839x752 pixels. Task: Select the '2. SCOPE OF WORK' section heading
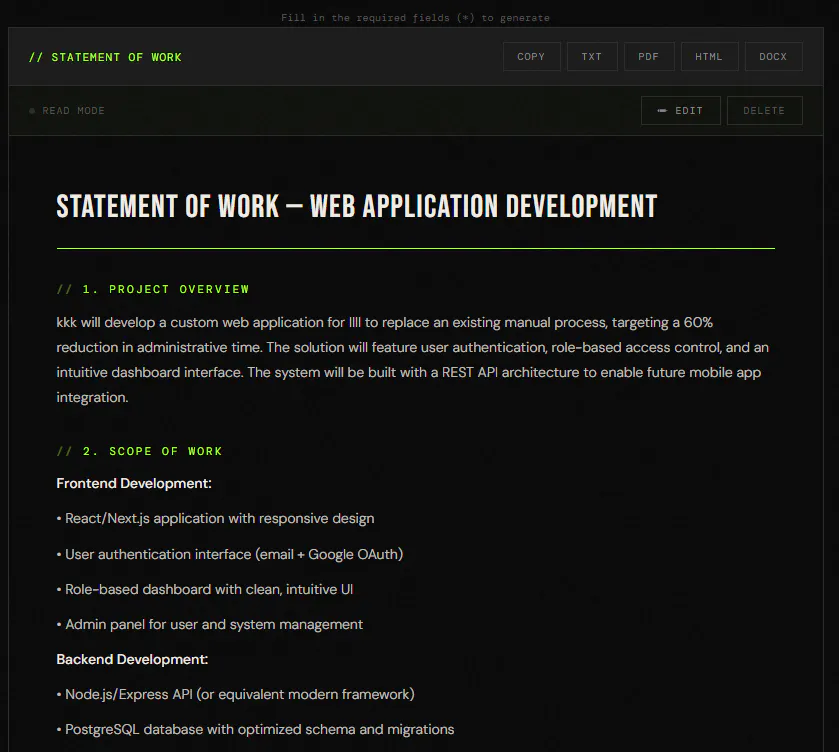point(139,451)
